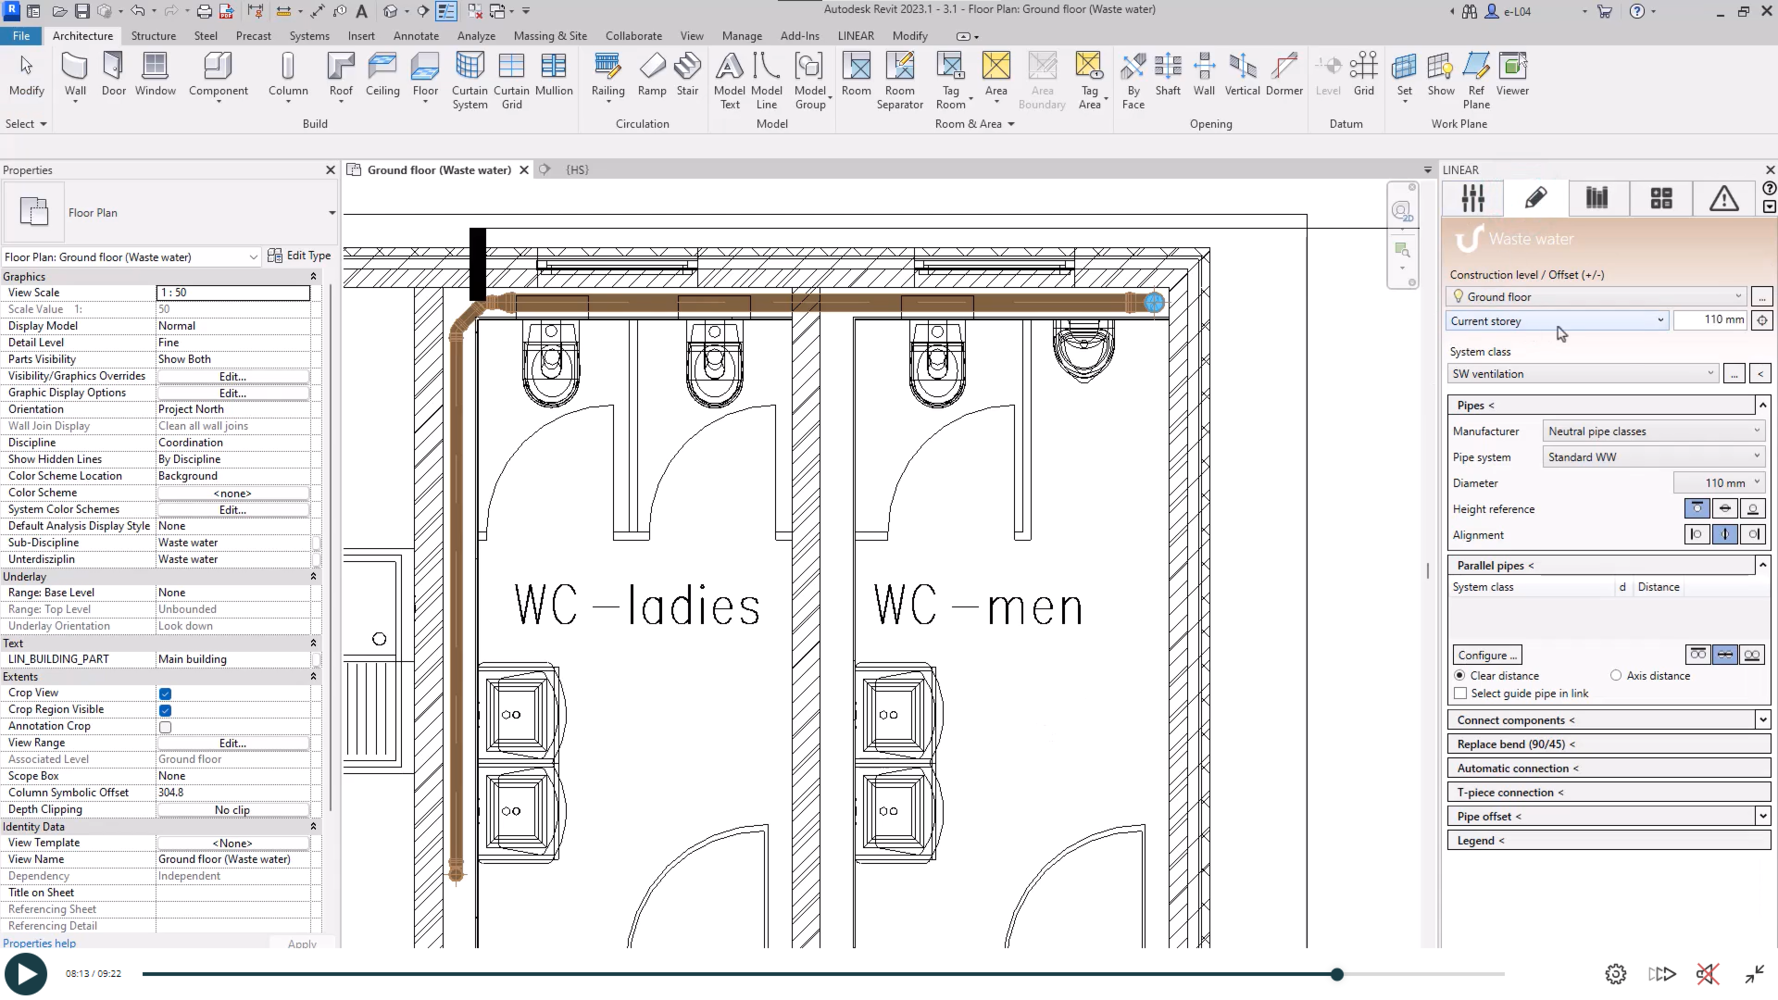Select the Axis distance radio button

click(1616, 676)
